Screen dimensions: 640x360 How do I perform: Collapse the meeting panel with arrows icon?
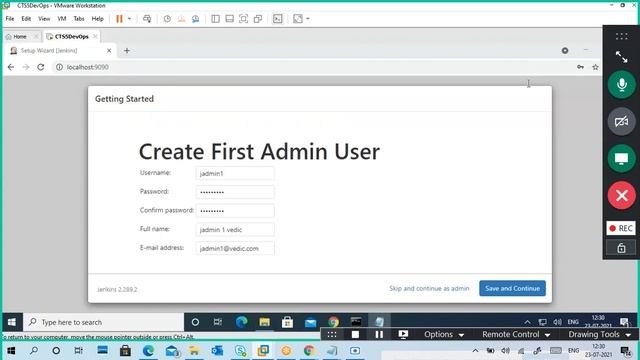(621, 57)
